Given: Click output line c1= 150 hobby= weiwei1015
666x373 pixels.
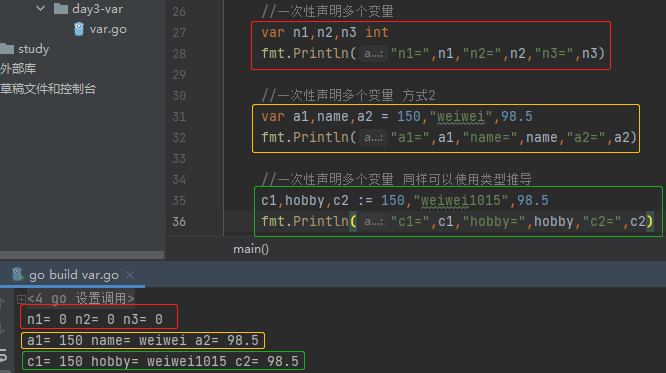Looking at the screenshot, I should tap(163, 361).
